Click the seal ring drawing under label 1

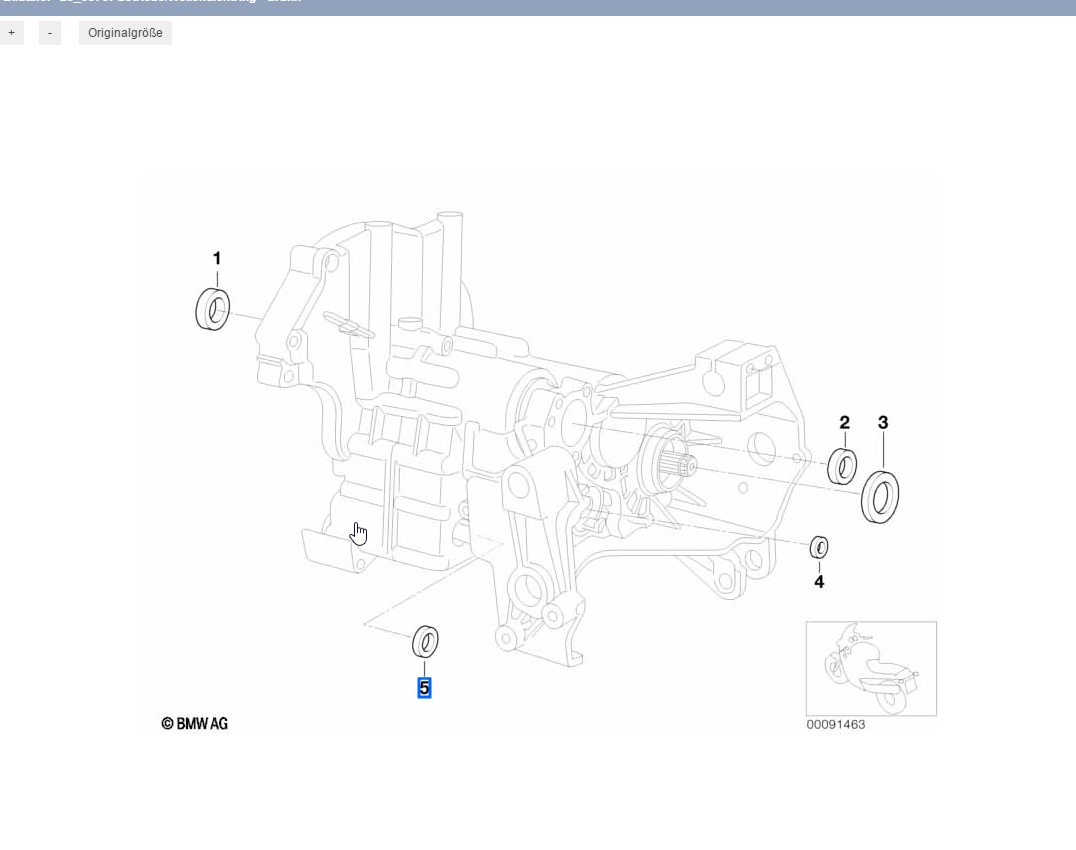(x=212, y=308)
